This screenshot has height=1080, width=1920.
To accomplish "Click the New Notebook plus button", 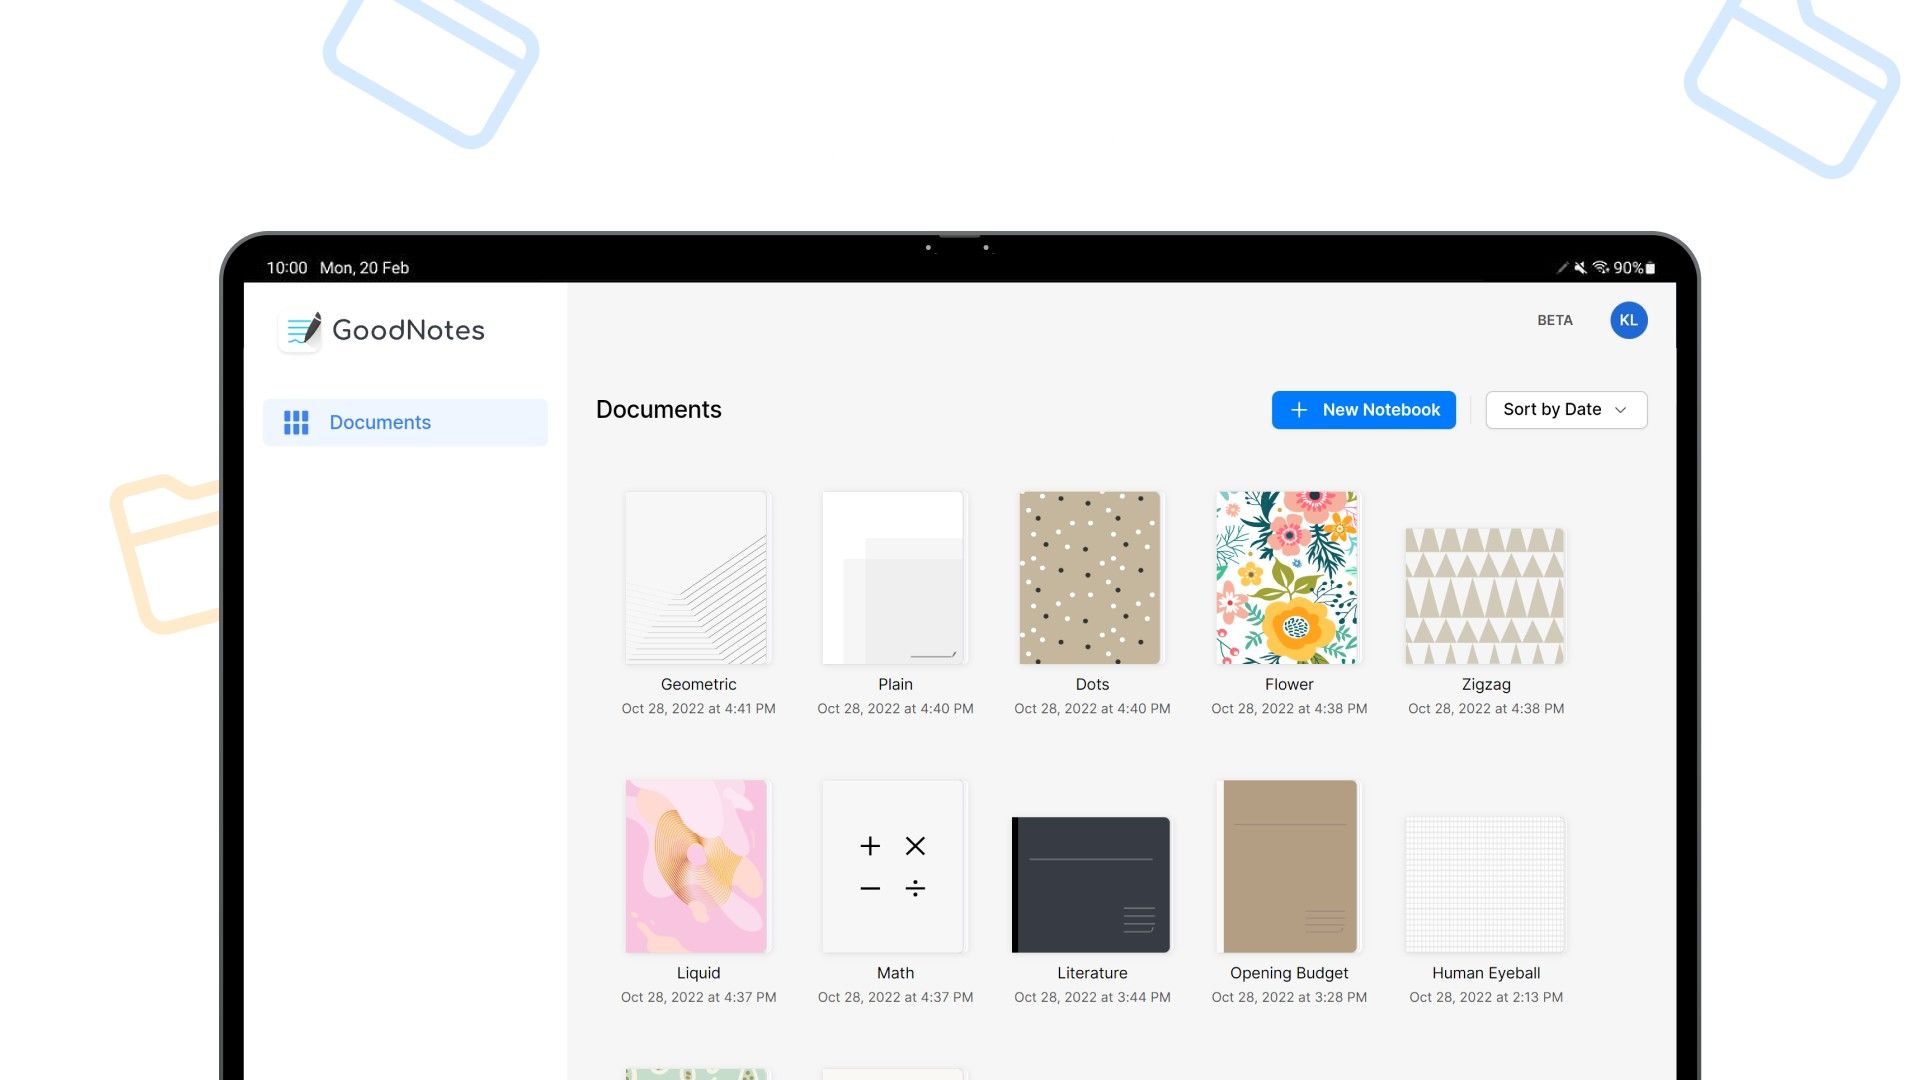I will coord(1299,409).
